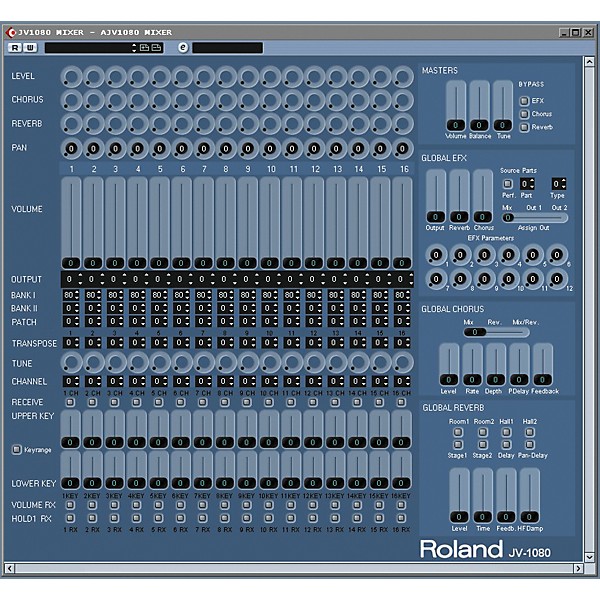
Task: Click the Output stepper for part 1
Action: [72, 279]
